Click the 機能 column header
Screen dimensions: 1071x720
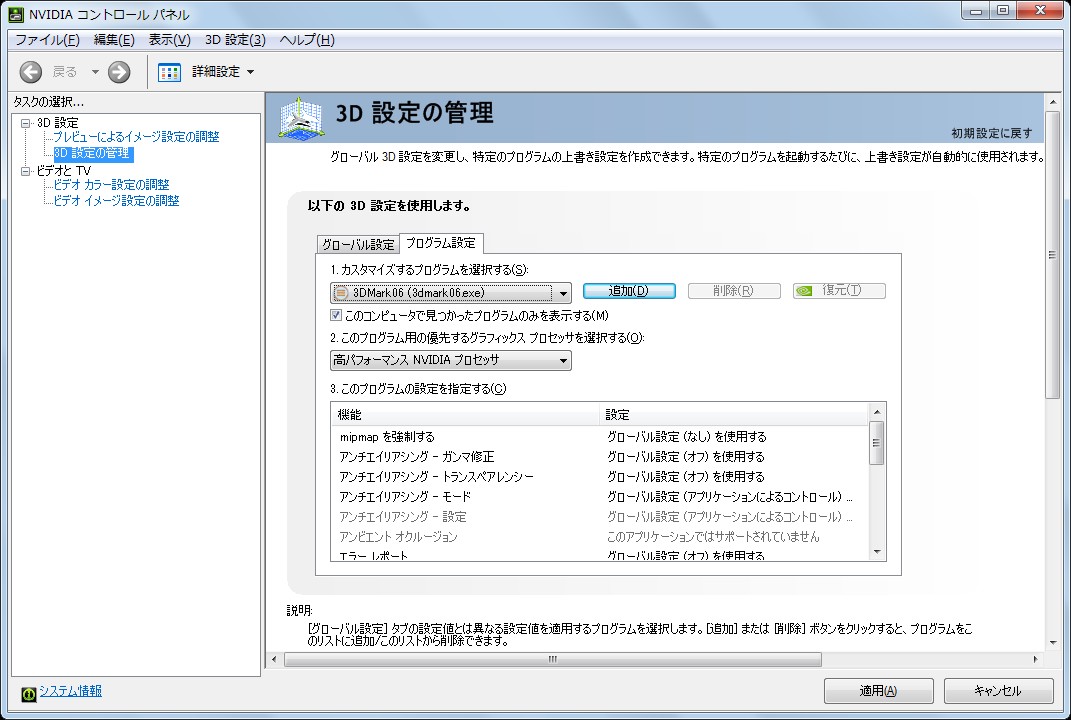[x=465, y=415]
